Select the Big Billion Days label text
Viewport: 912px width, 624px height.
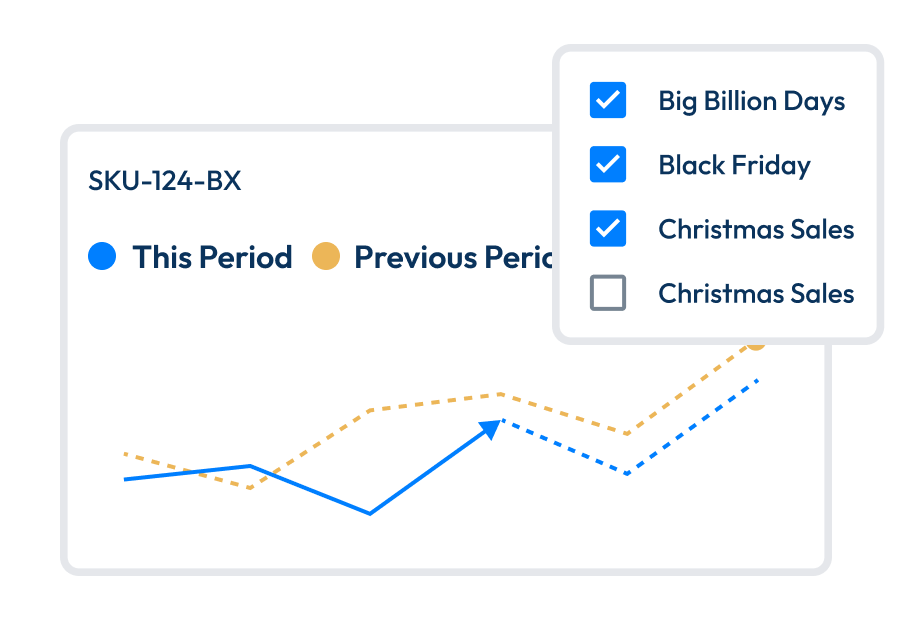click(x=751, y=101)
